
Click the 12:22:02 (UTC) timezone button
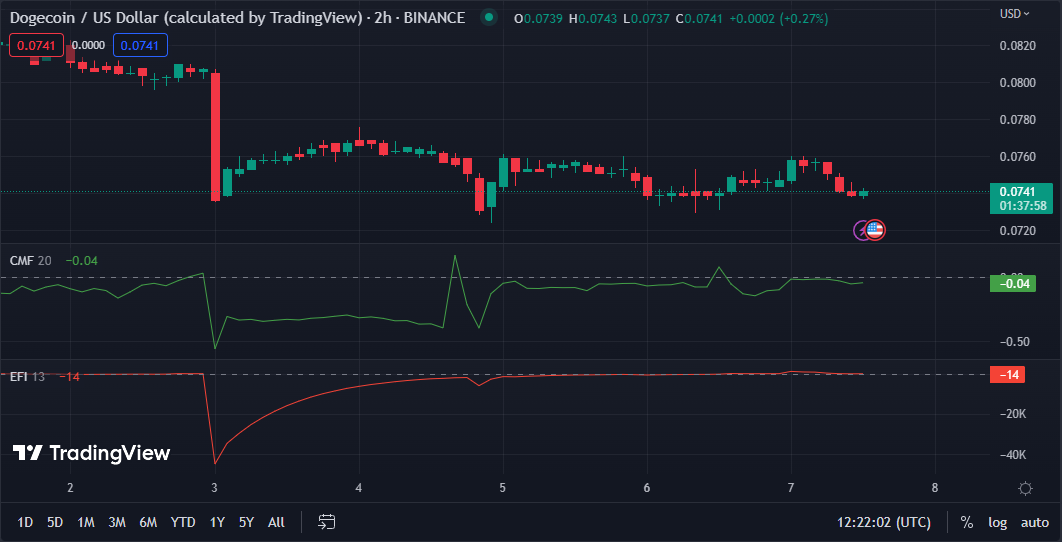(884, 522)
